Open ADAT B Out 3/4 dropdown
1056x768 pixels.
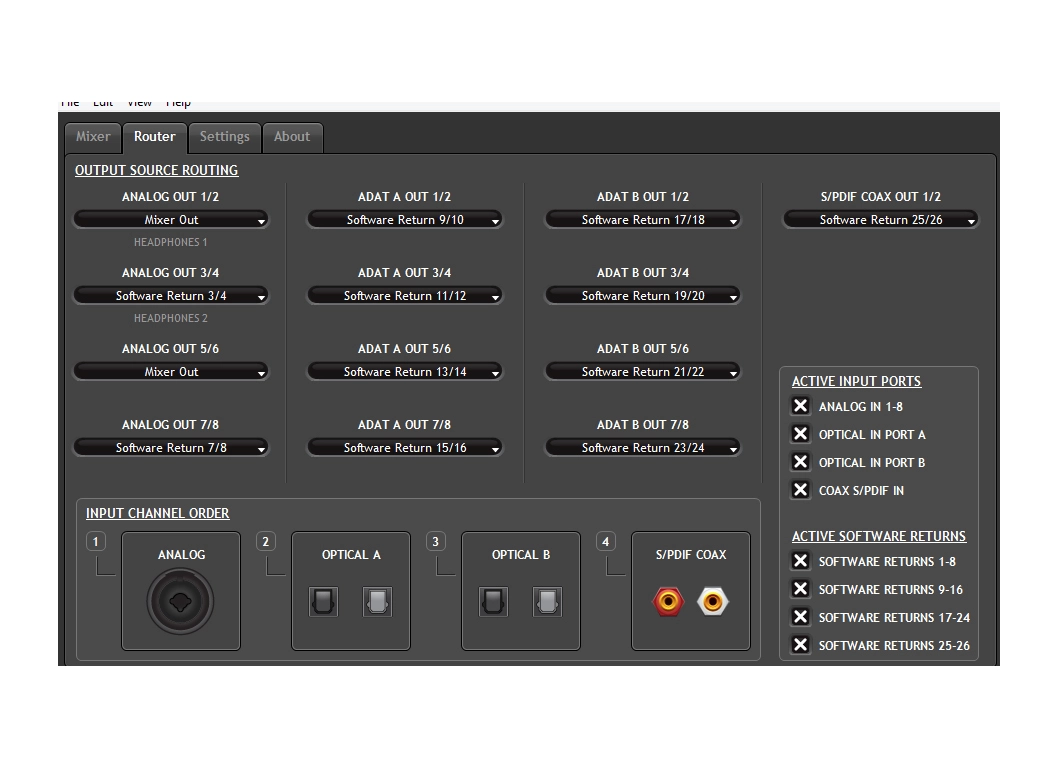(643, 296)
